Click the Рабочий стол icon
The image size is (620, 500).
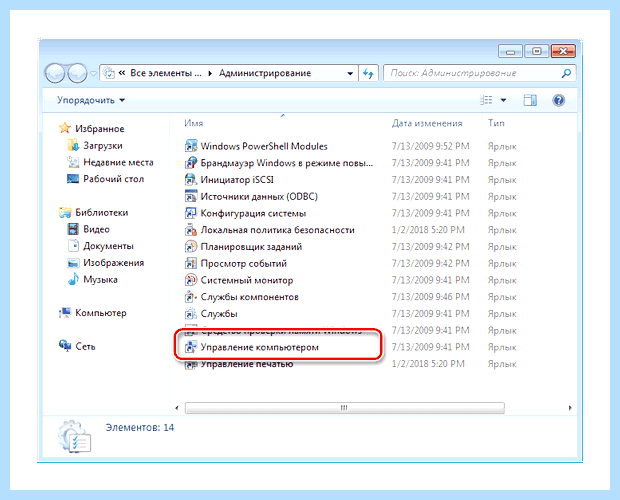click(73, 179)
